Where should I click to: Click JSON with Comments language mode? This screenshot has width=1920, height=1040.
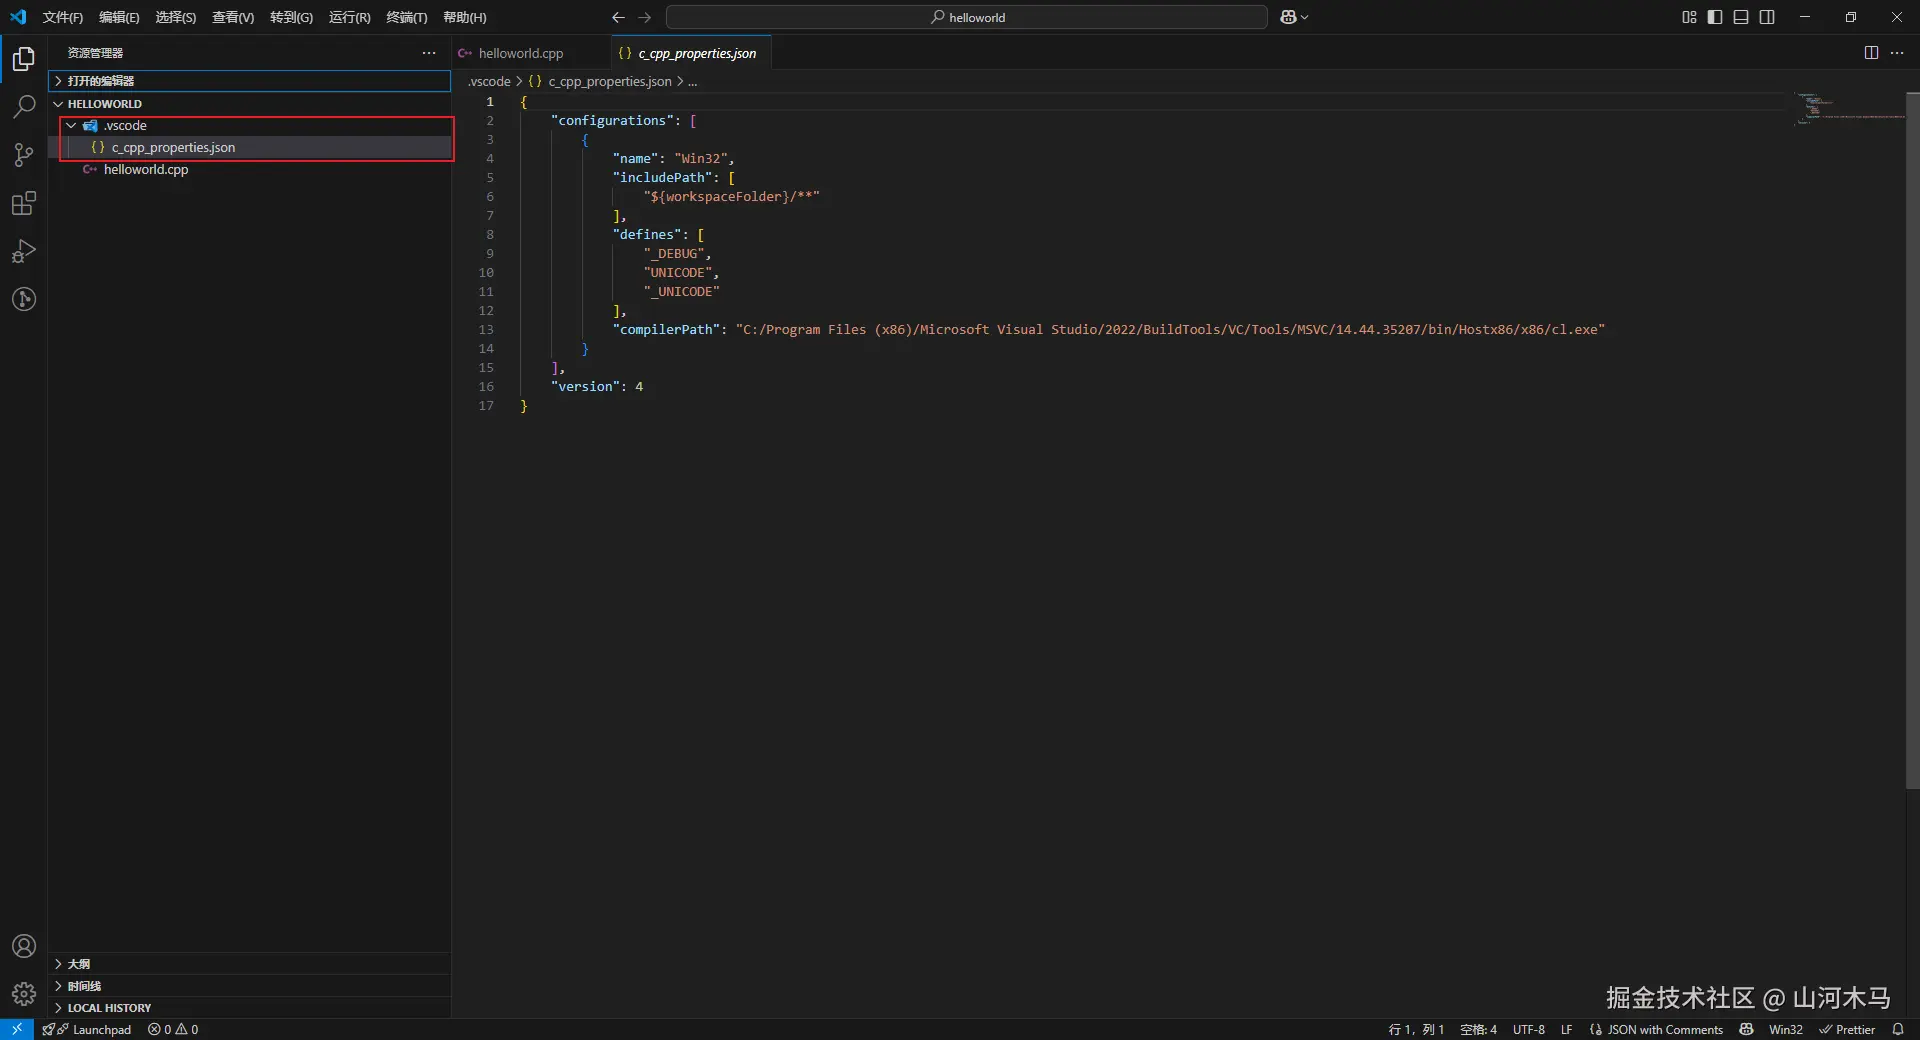click(1664, 1029)
